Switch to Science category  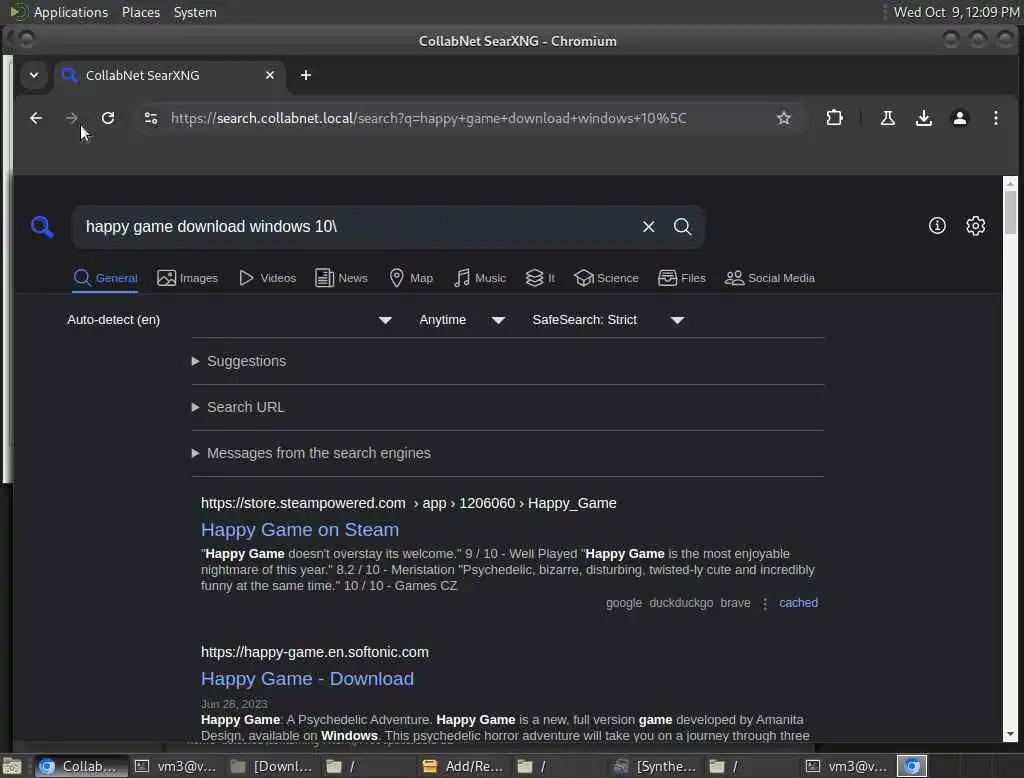(x=606, y=278)
